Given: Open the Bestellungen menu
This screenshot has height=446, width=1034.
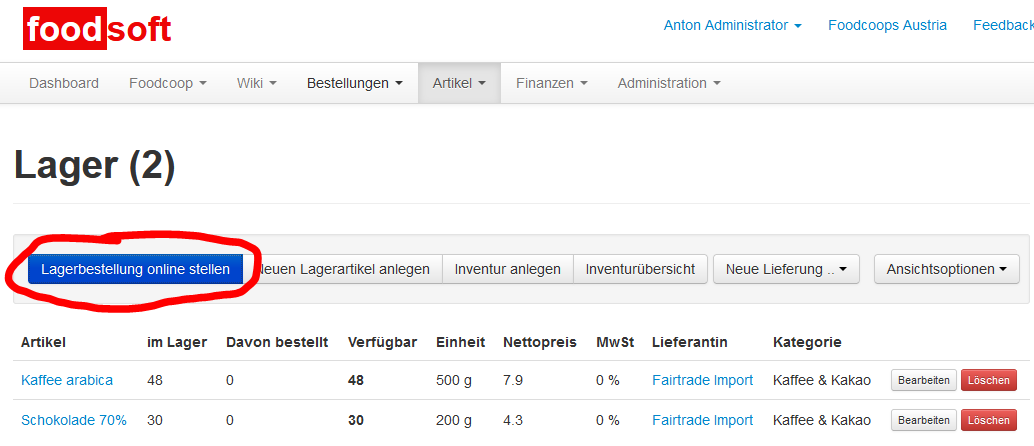Looking at the screenshot, I should (354, 83).
